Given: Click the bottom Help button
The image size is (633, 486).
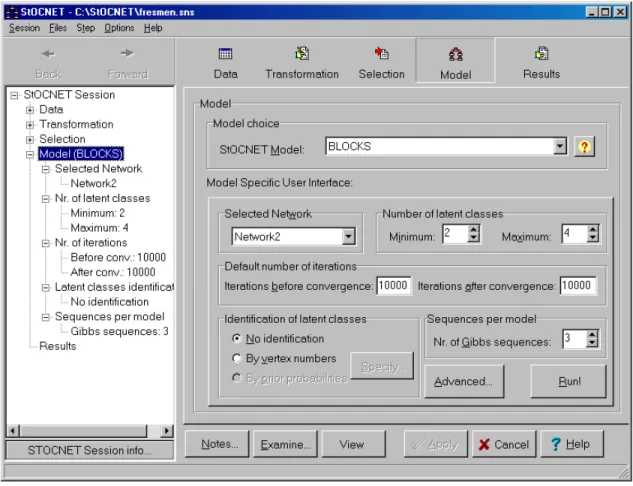Looking at the screenshot, I should coord(572,444).
